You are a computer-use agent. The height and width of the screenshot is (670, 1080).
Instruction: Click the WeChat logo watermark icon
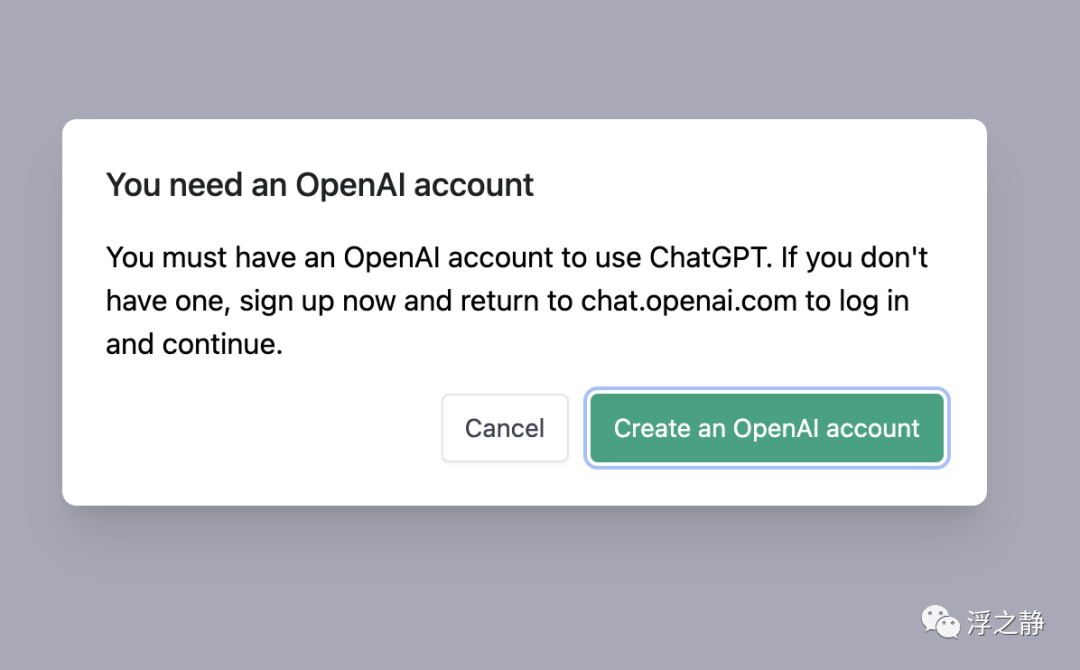939,623
